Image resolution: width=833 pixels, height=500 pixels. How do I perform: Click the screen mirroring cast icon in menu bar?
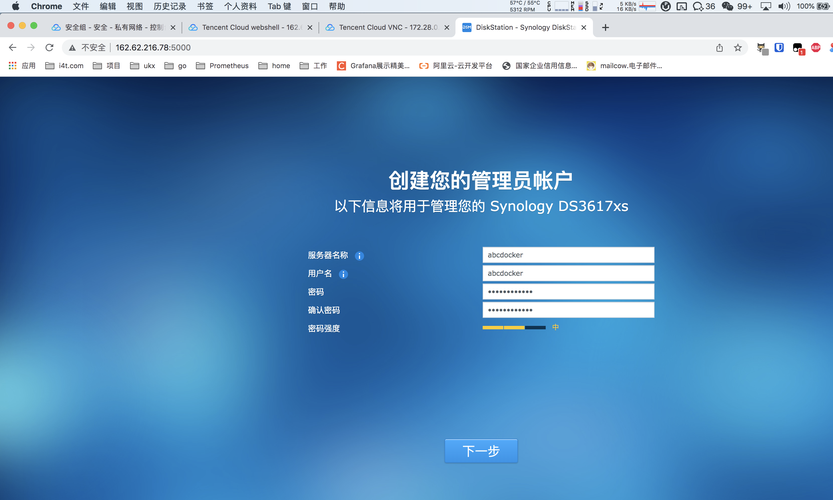click(x=682, y=6)
